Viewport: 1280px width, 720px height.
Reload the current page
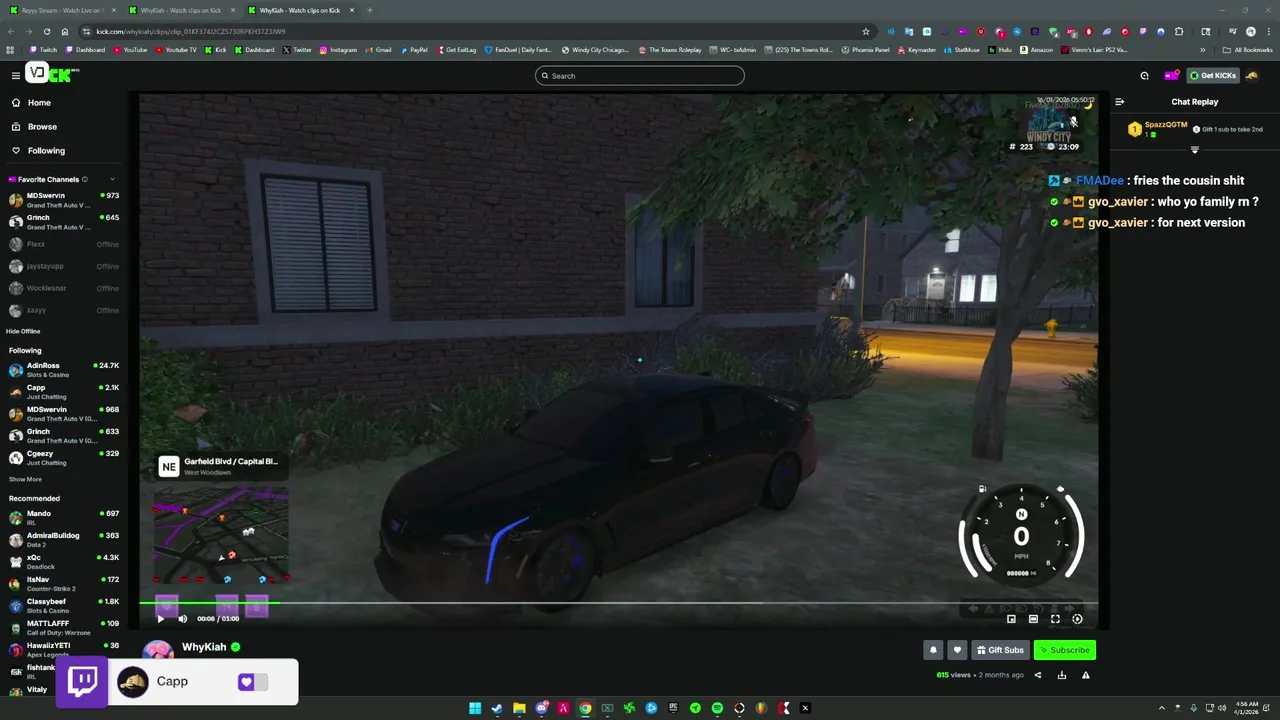pos(46,31)
